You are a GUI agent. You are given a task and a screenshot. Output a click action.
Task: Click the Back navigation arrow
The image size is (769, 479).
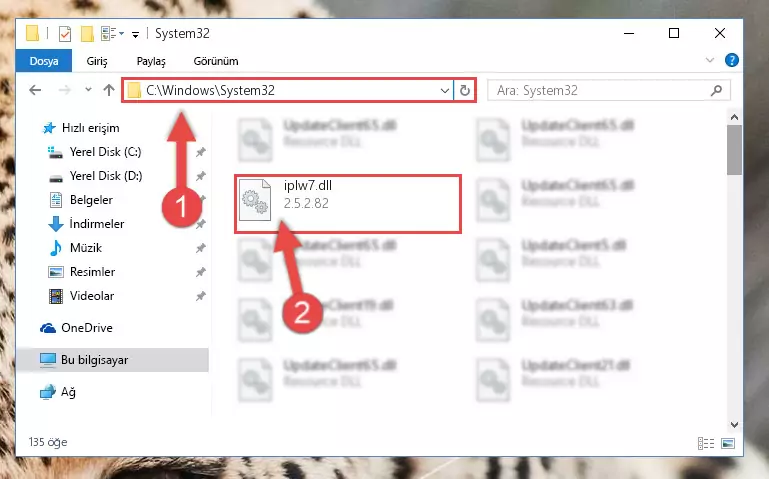pos(35,90)
